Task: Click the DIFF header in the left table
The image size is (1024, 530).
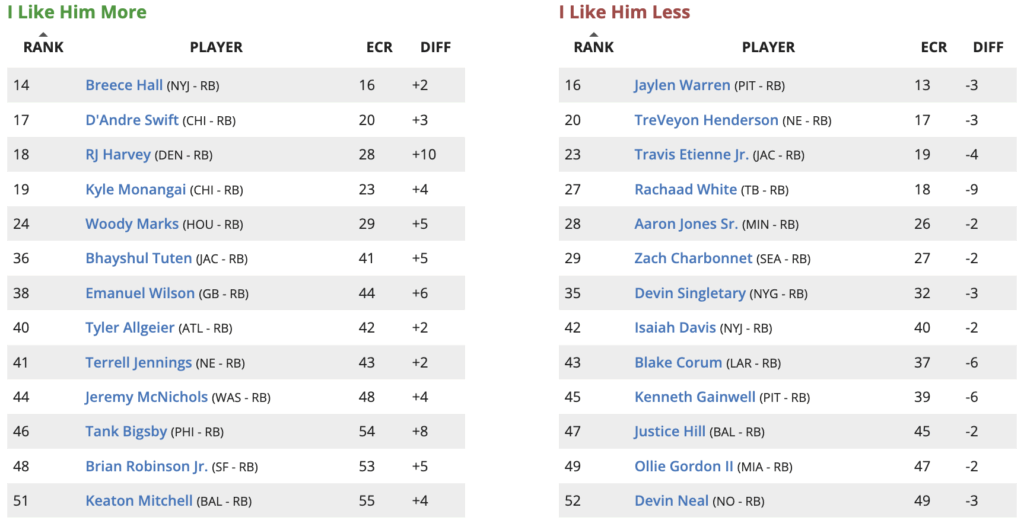Action: pyautogui.click(x=435, y=47)
